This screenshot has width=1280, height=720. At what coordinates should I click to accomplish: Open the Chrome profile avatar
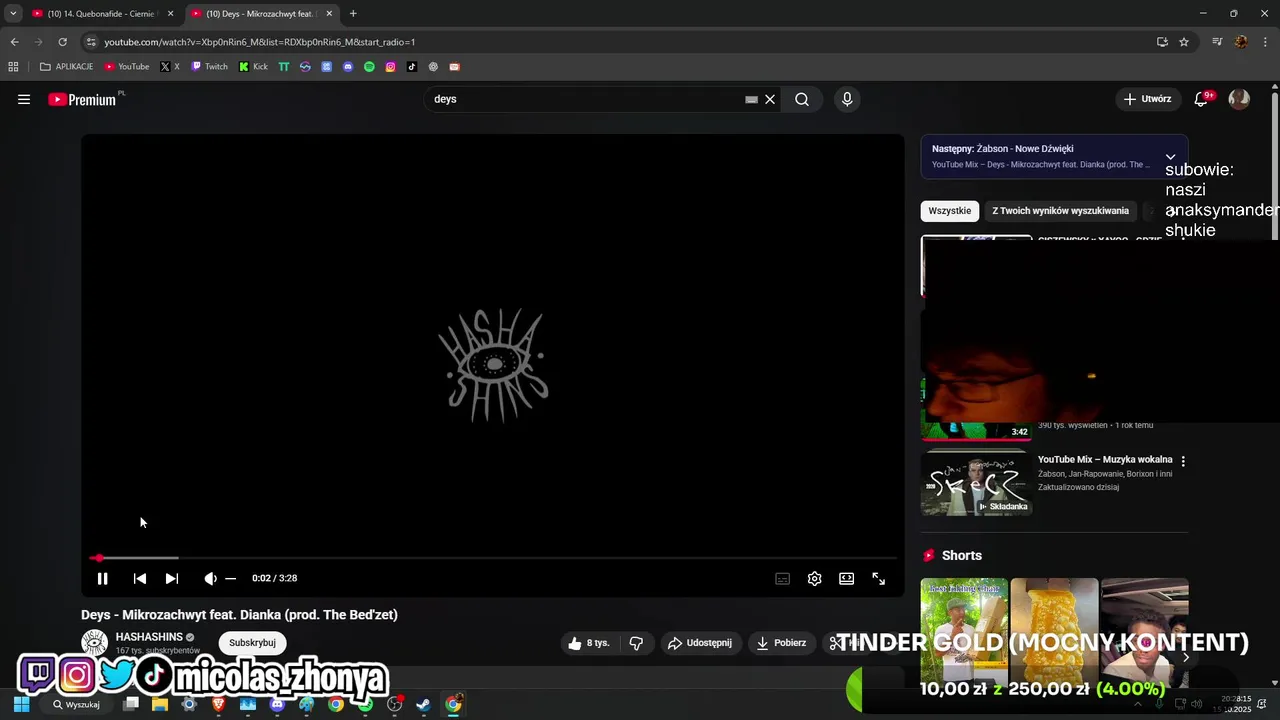(x=1241, y=42)
